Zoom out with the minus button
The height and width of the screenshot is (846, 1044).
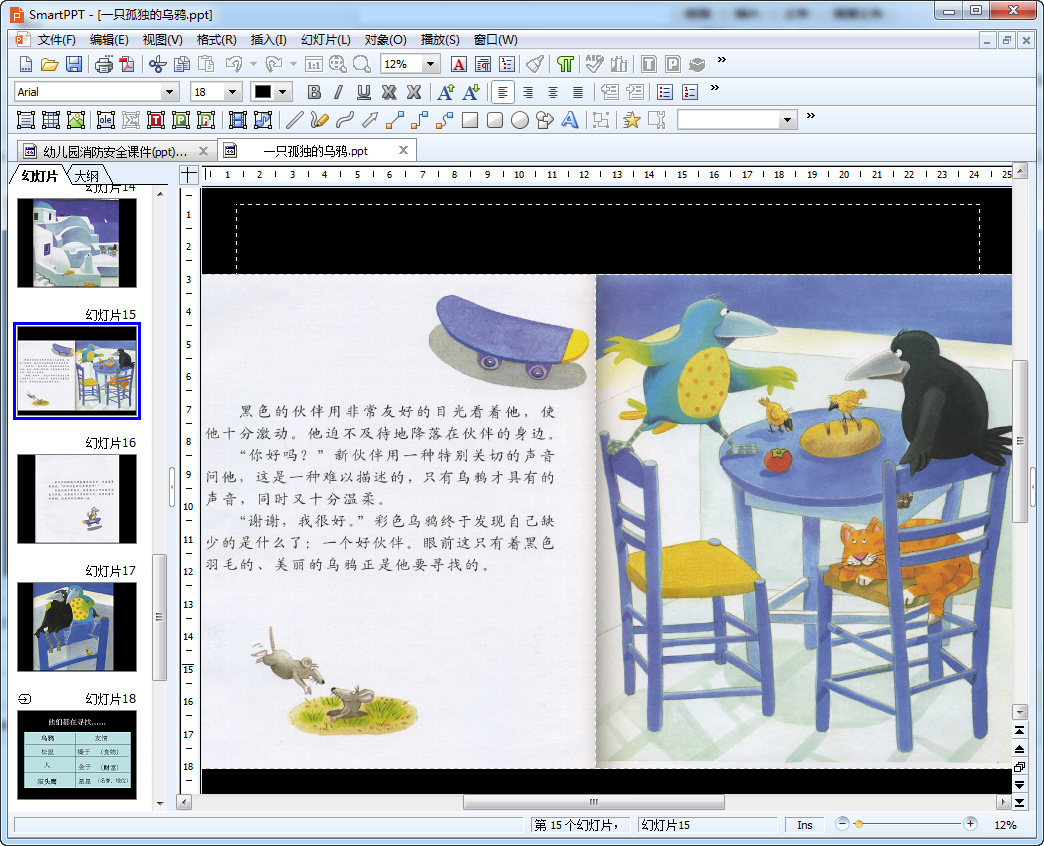pyautogui.click(x=842, y=824)
